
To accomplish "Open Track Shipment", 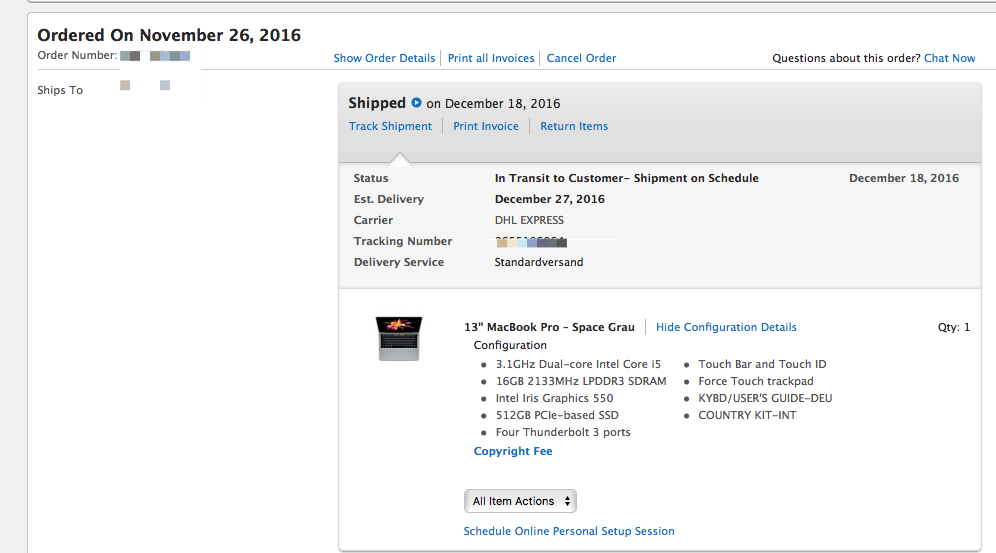I will 390,126.
